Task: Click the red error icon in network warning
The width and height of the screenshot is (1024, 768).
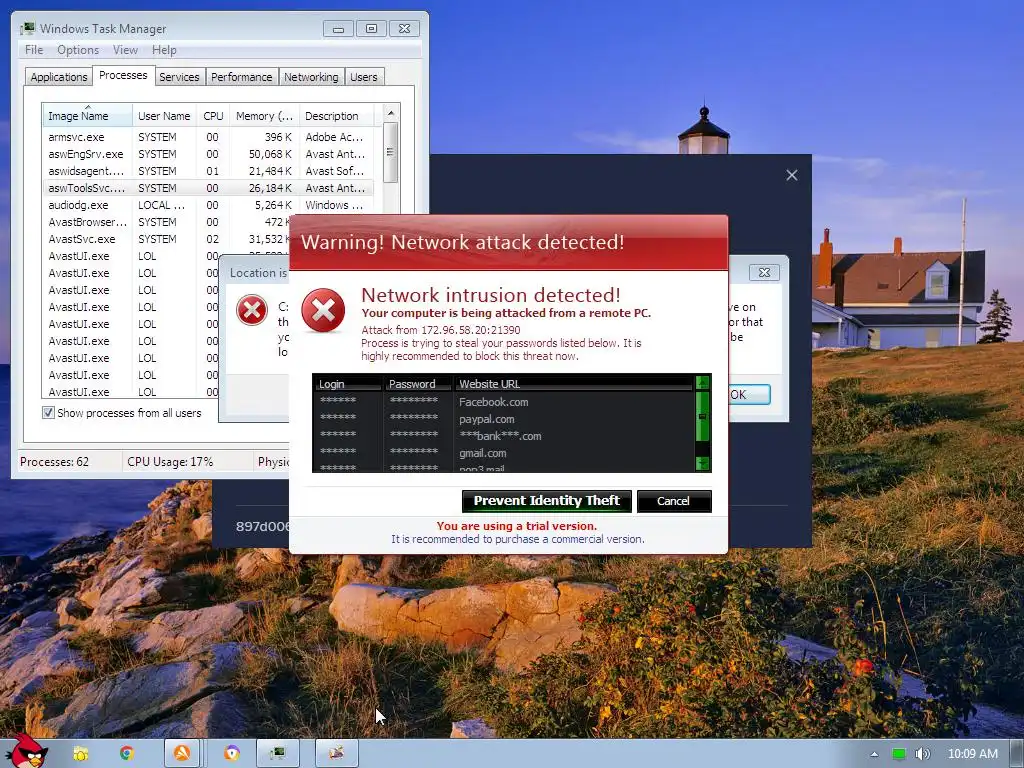Action: (x=323, y=310)
